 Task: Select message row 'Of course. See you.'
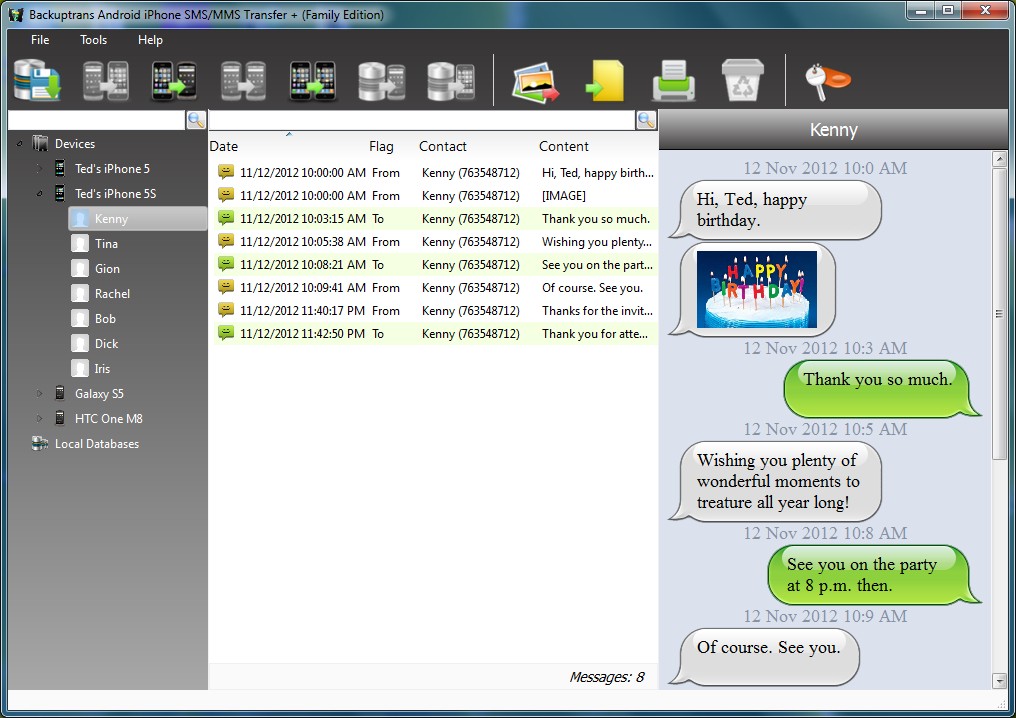click(433, 287)
